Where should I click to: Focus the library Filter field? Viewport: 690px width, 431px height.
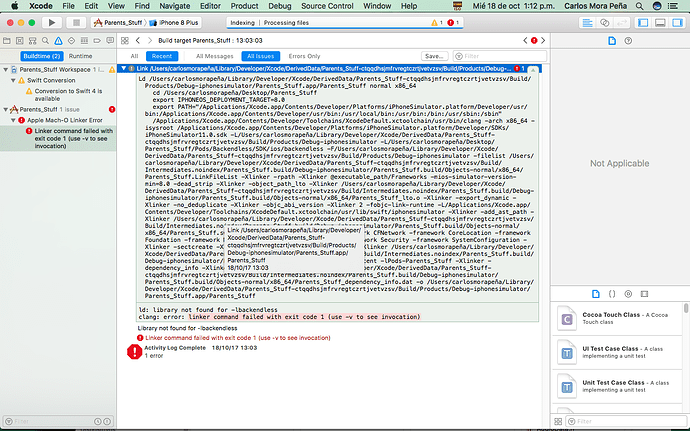(x=625, y=421)
